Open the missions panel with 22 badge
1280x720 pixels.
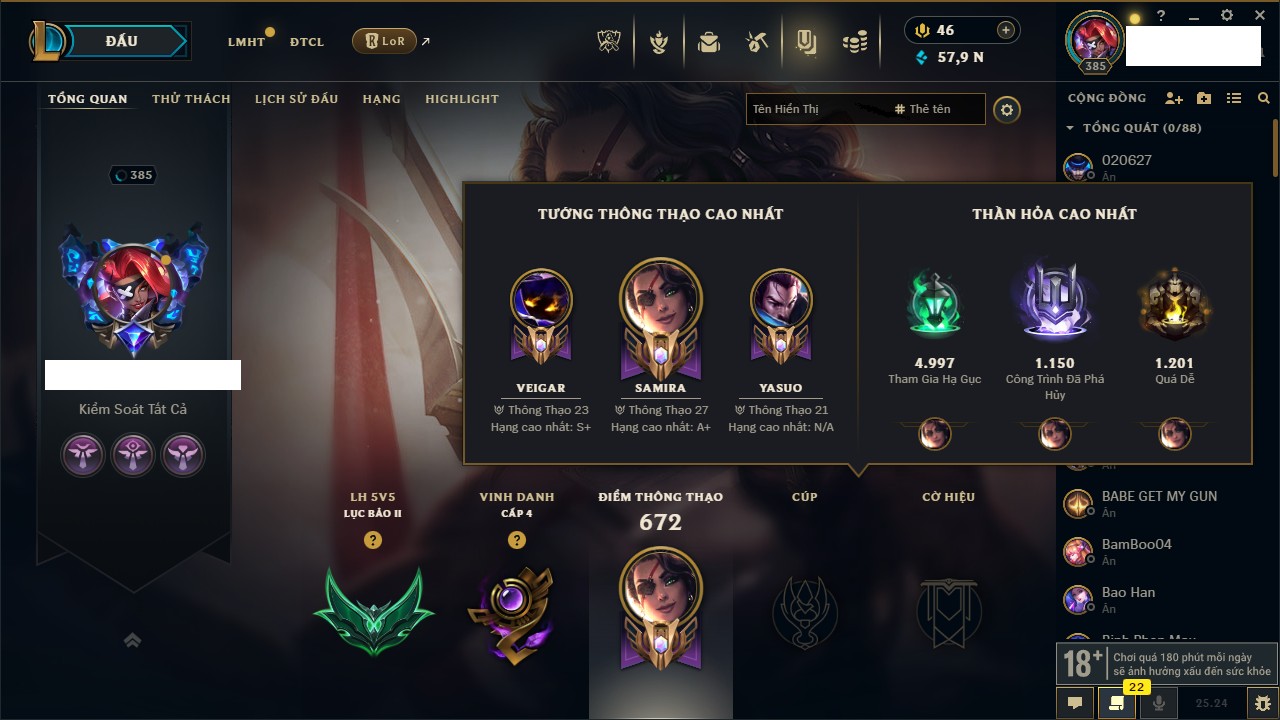coord(1117,703)
